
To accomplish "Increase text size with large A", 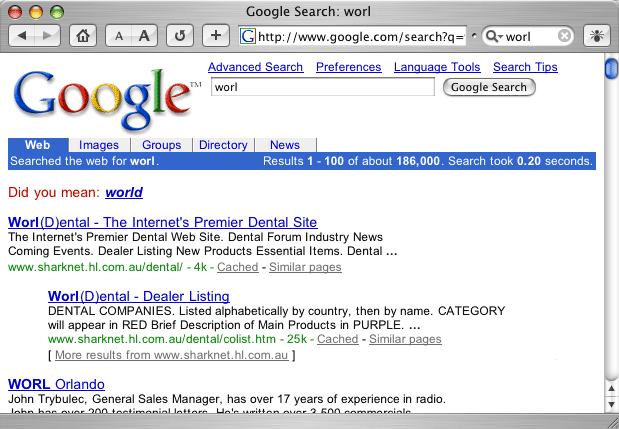I will coord(144,36).
